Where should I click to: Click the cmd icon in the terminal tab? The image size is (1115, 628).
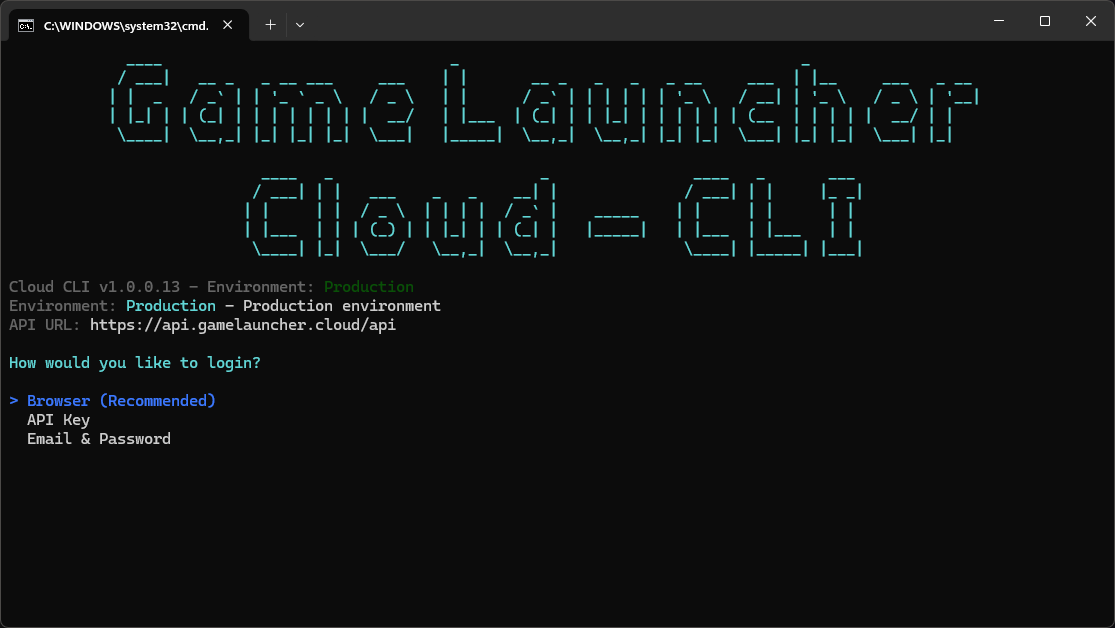point(26,25)
